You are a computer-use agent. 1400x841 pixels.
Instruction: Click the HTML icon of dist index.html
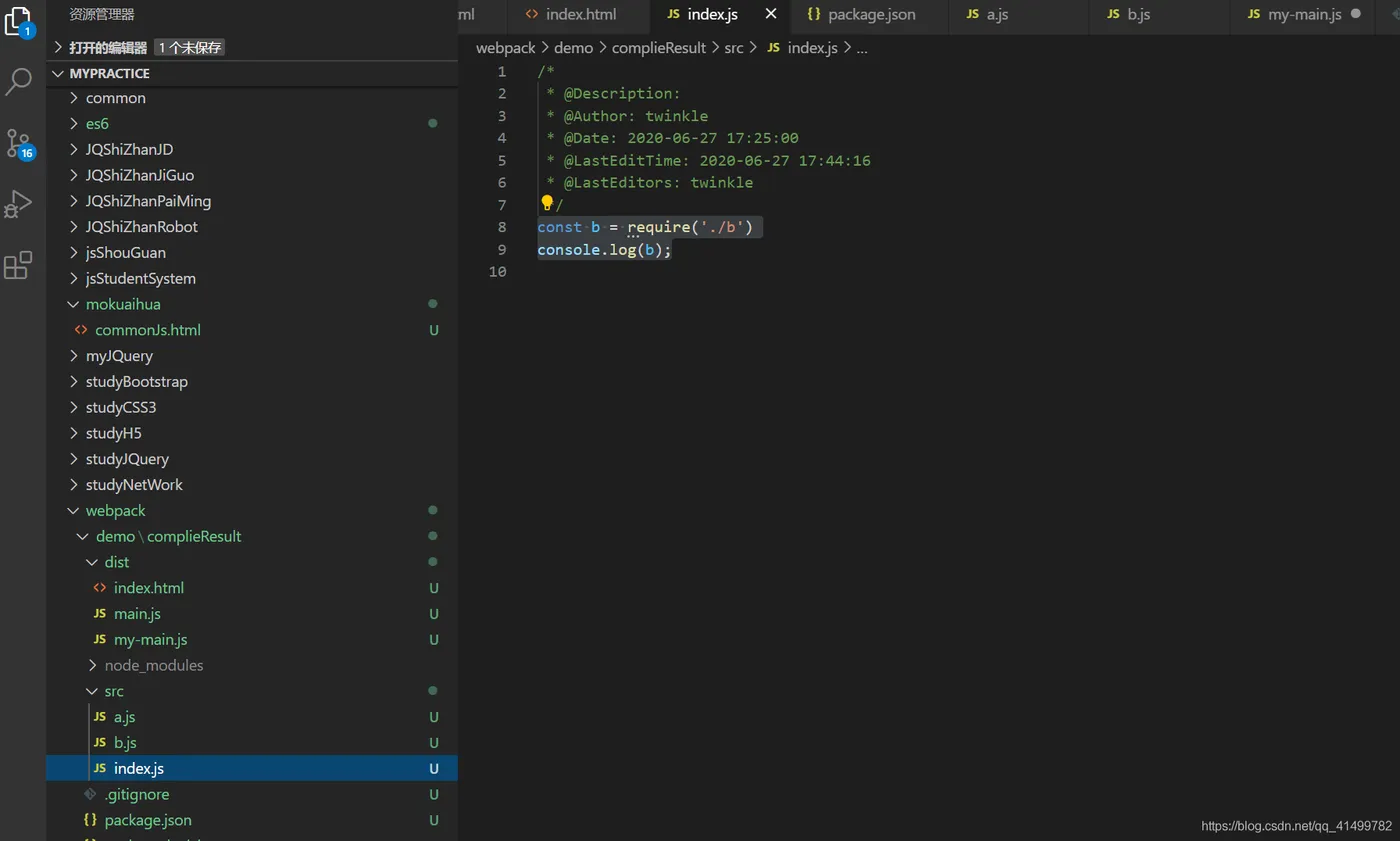point(99,588)
